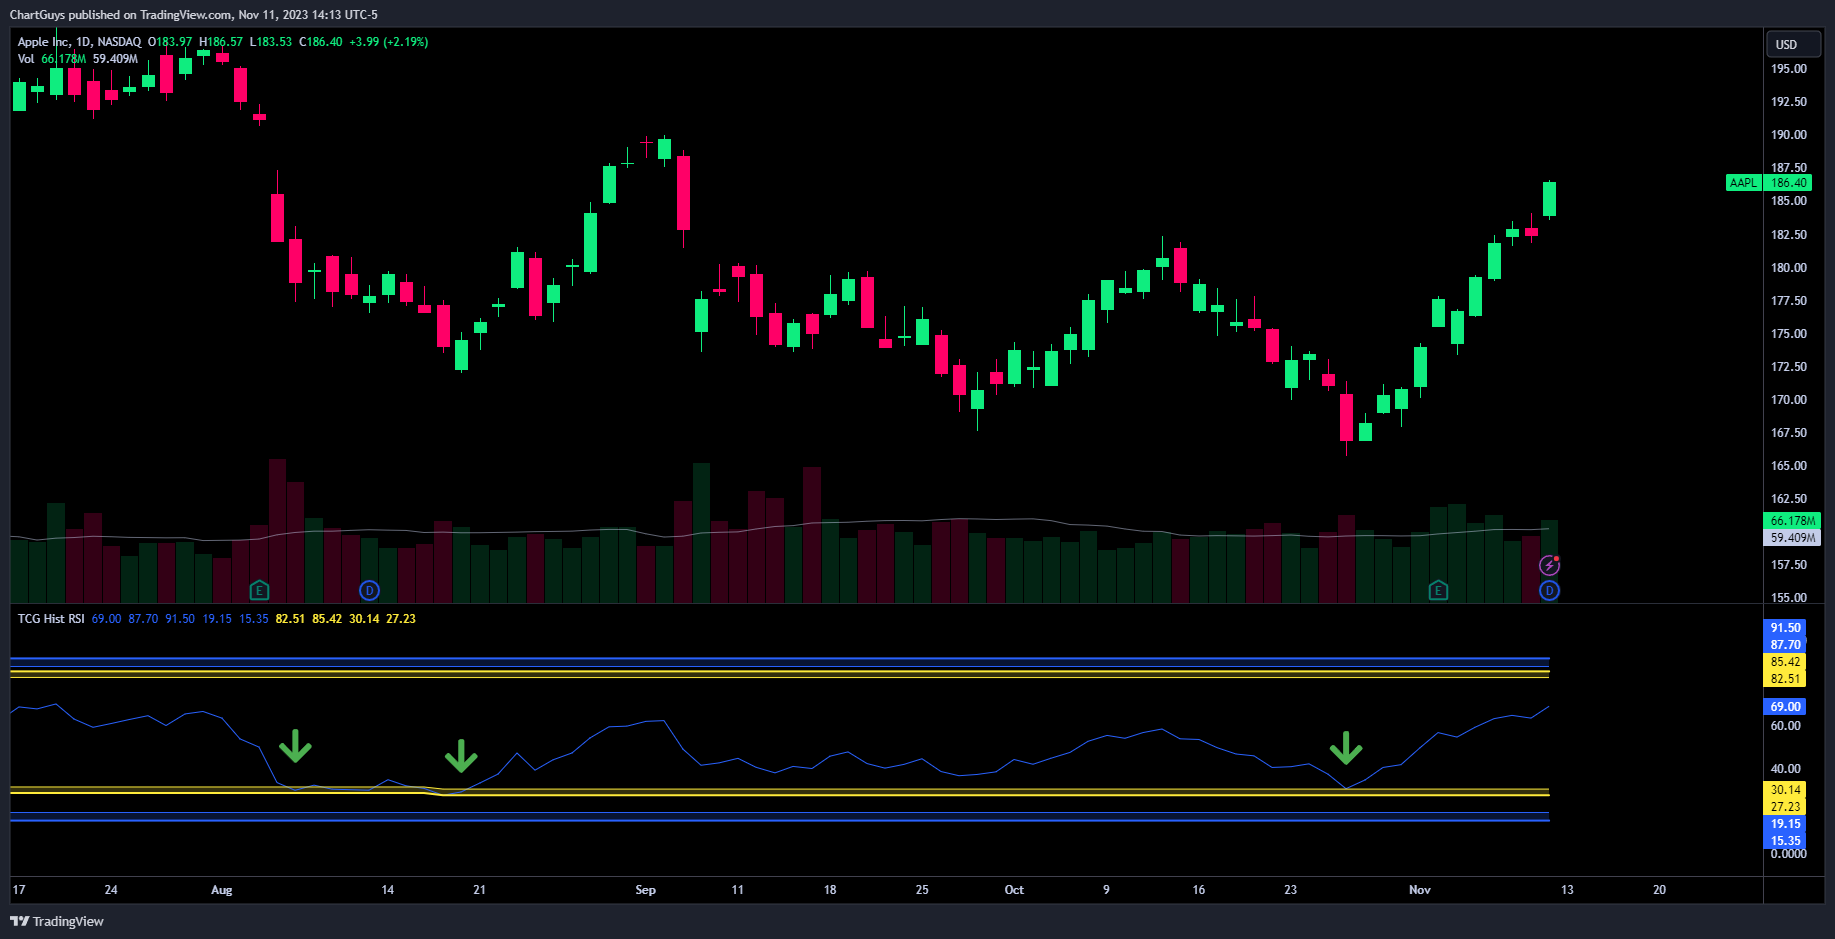Click the 175.00 price axis label

(x=1789, y=334)
